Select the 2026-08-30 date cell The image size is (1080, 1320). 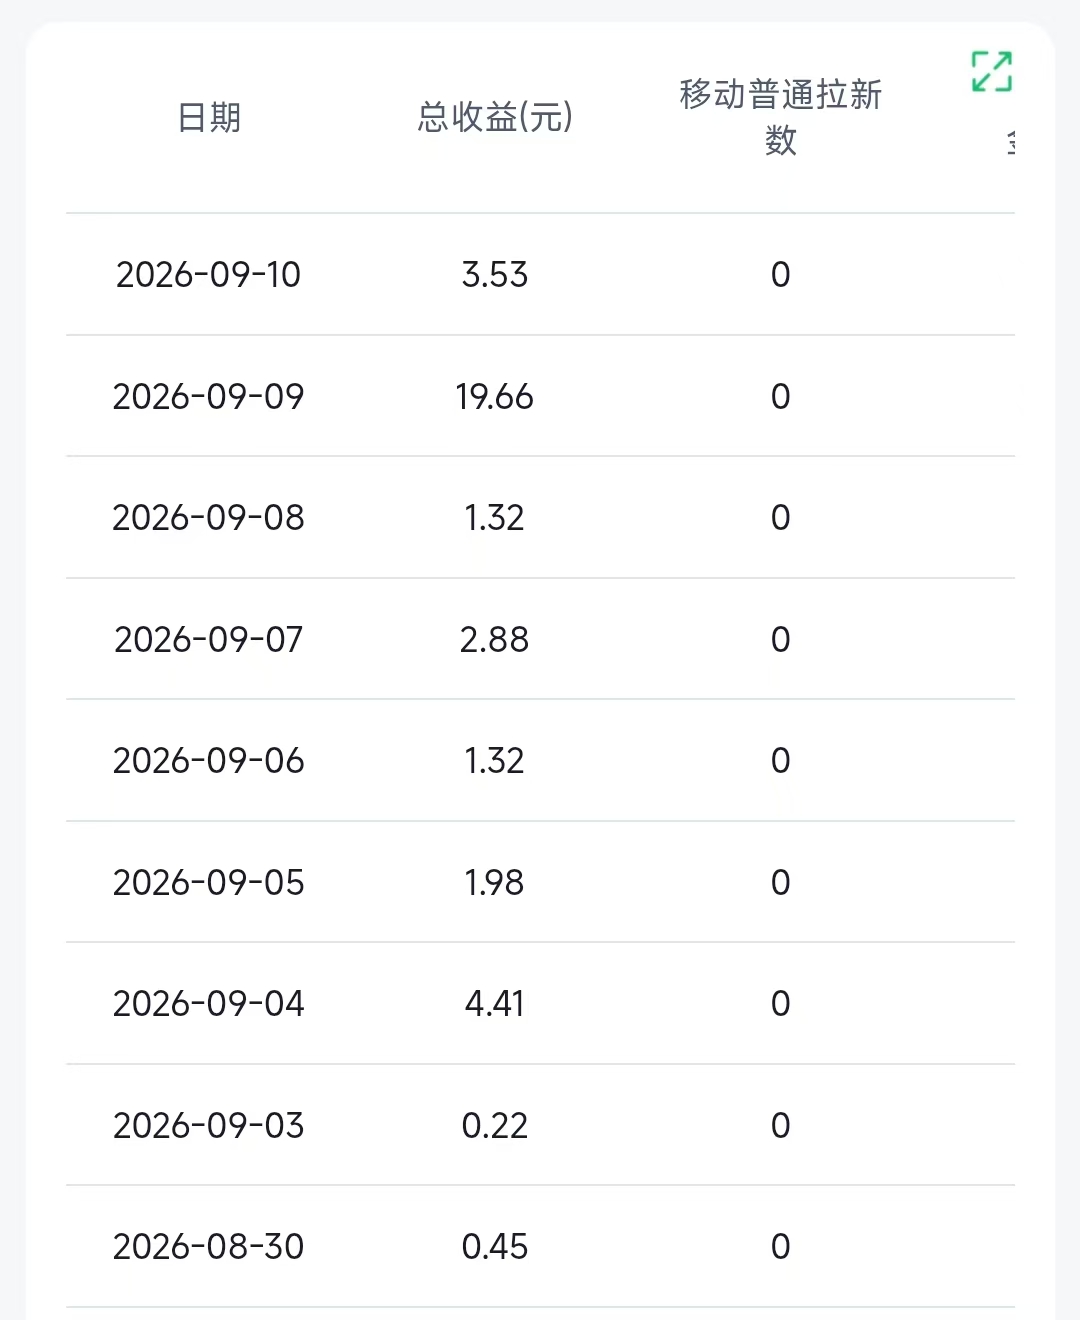point(208,1246)
